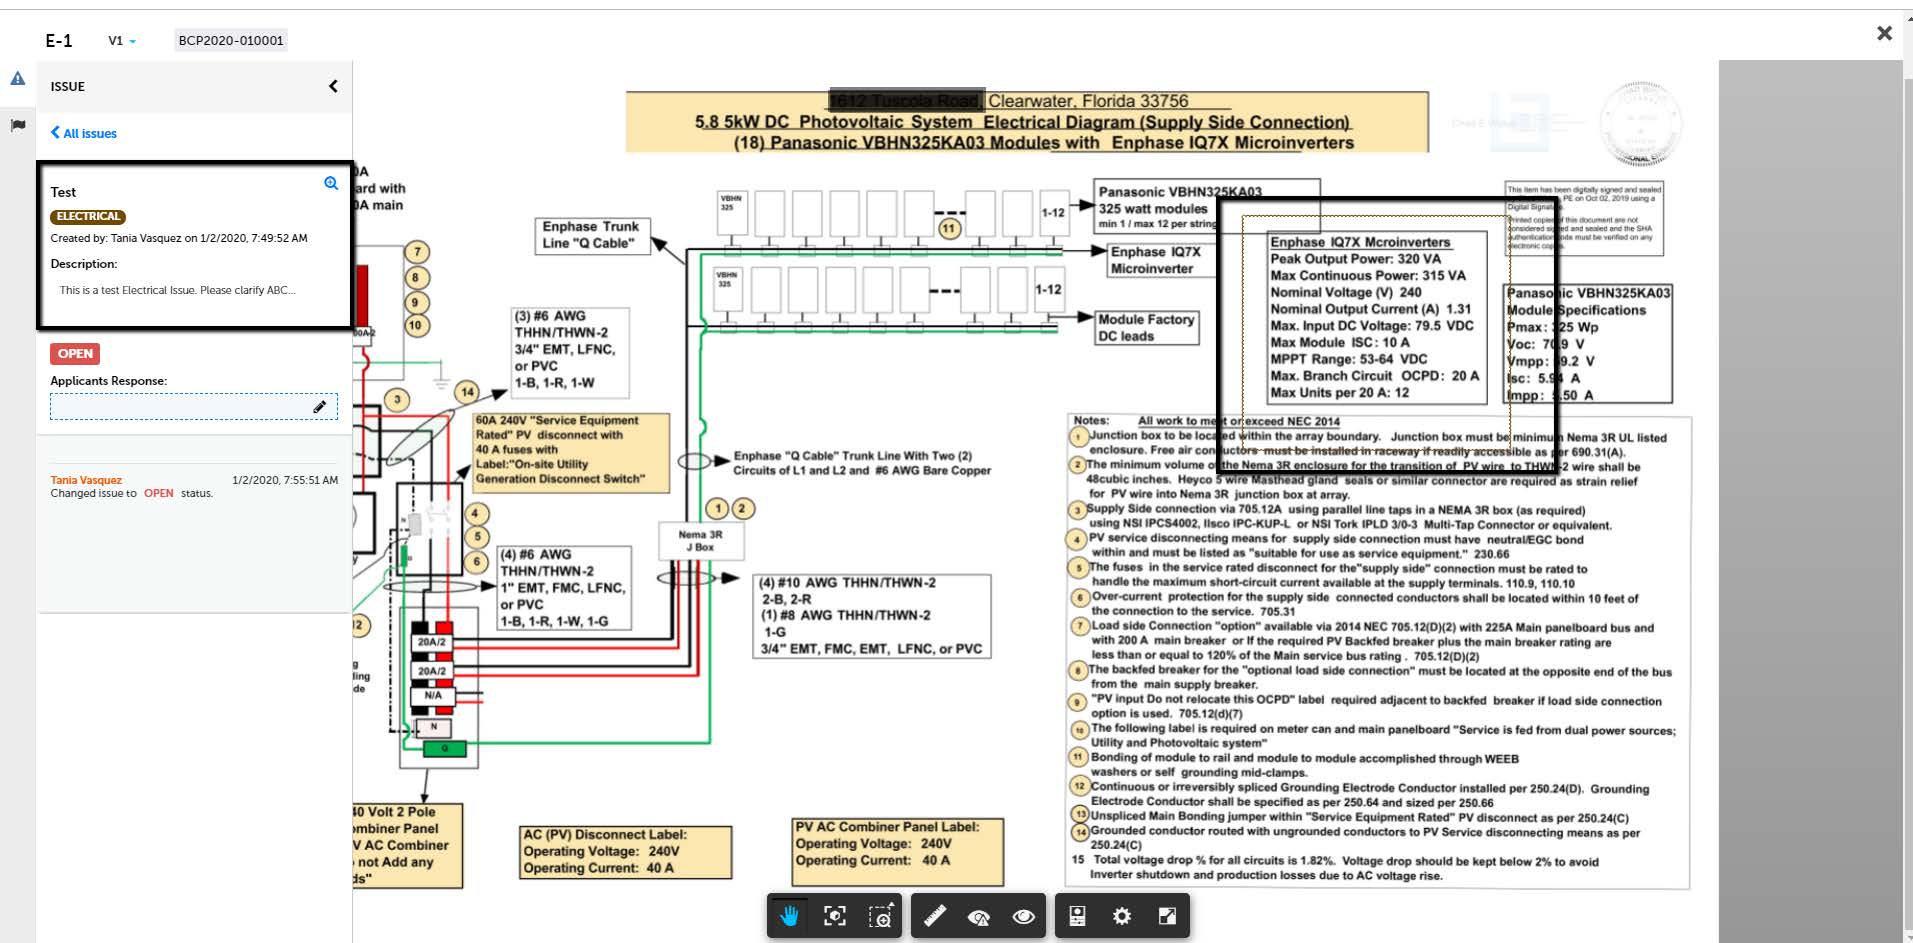Click the ELECTRICAL tag badge
Screen dimensions: 1913x943
click(88, 216)
